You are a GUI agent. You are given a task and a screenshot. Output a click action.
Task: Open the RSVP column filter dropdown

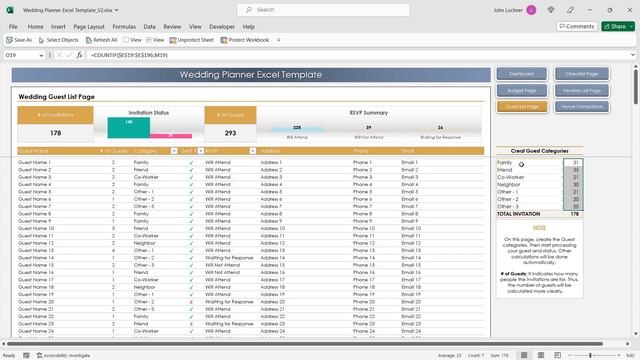click(x=253, y=151)
